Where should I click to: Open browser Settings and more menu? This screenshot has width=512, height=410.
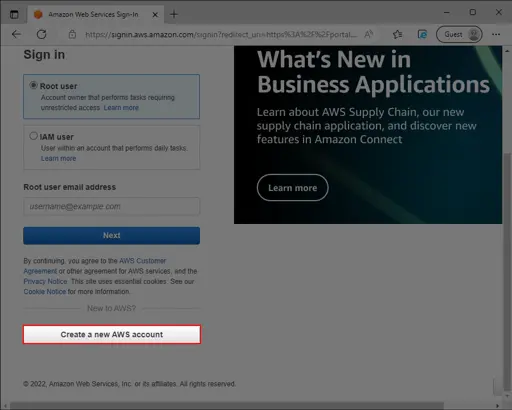496,34
